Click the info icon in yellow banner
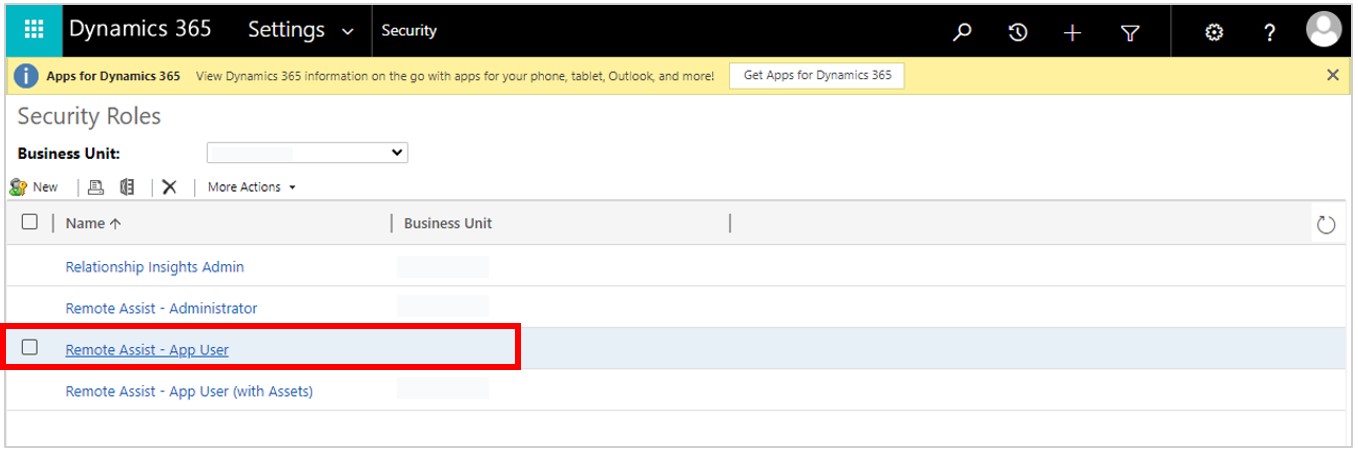 coord(26,76)
